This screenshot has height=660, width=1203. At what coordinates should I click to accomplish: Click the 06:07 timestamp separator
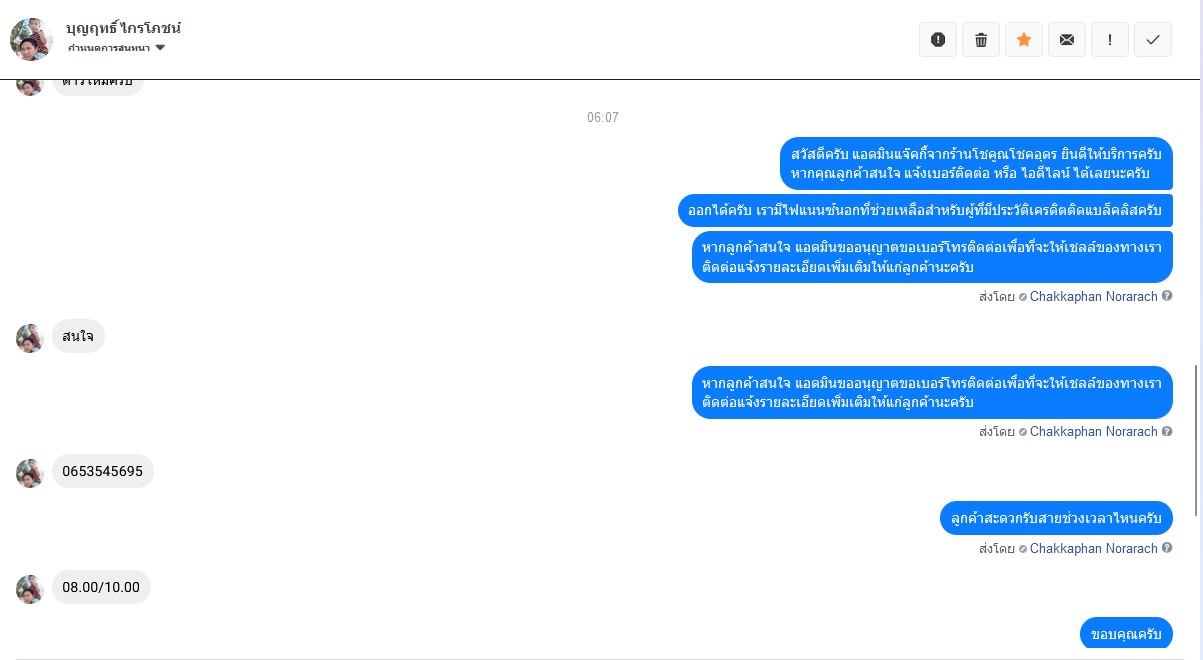tap(602, 118)
